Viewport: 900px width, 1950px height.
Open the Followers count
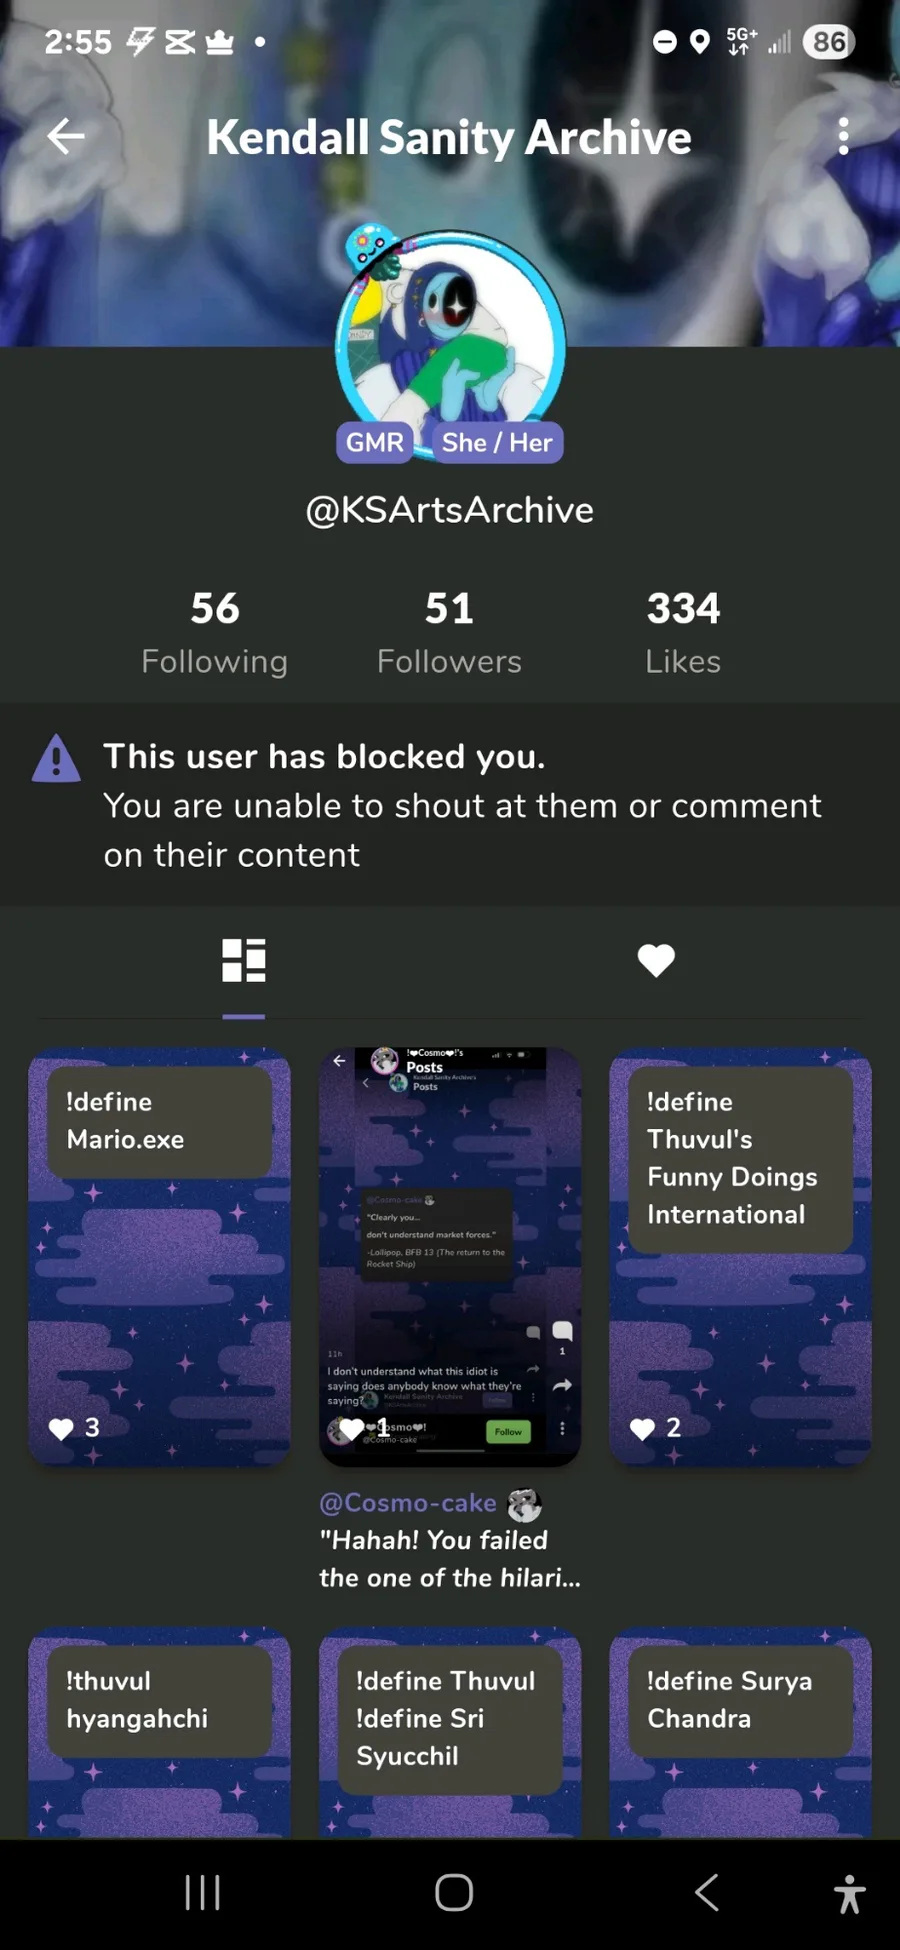[x=449, y=633]
